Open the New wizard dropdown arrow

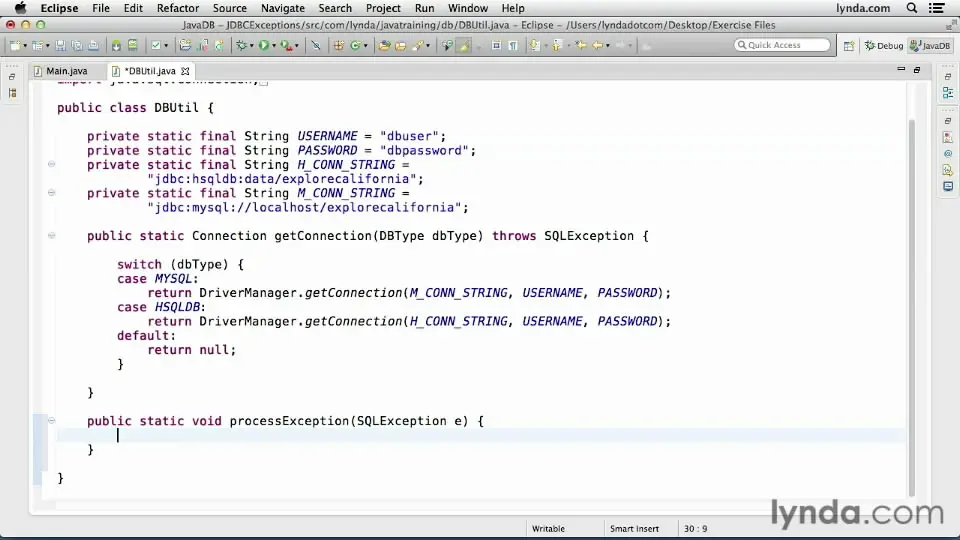[x=24, y=46]
